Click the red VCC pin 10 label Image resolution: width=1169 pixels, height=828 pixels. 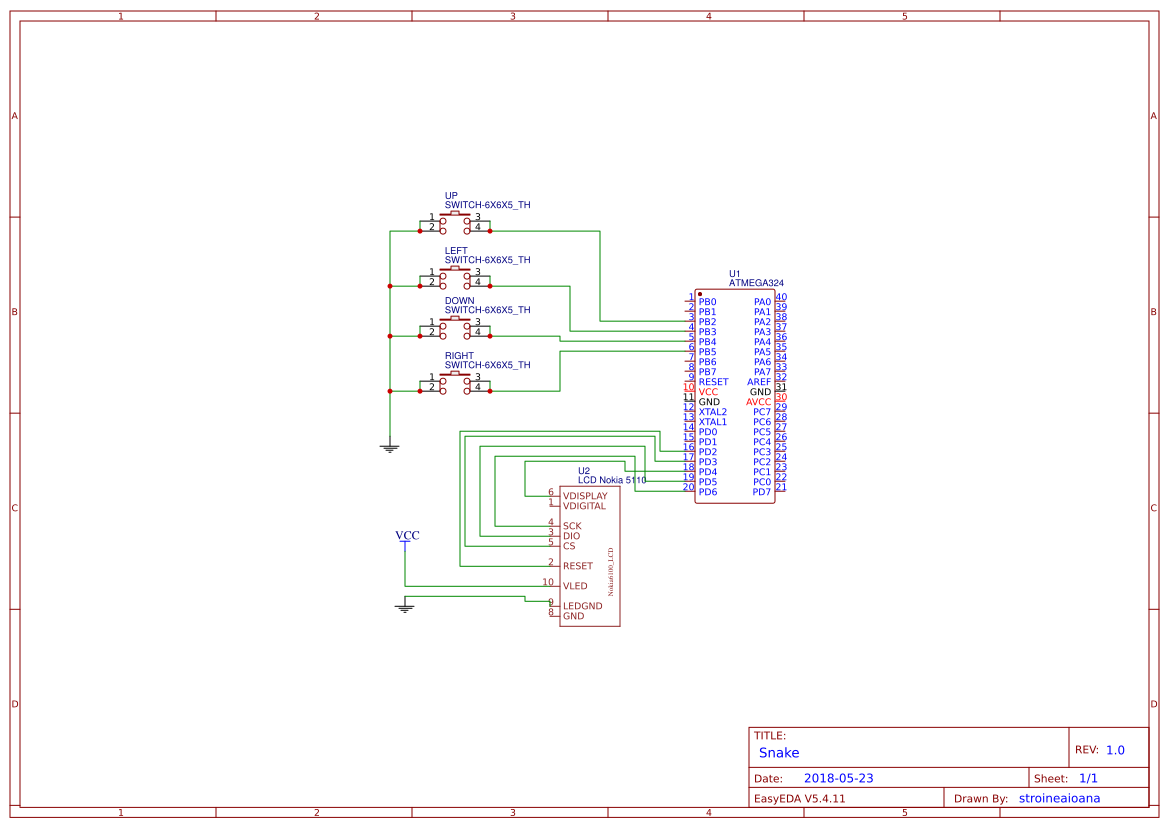pos(708,392)
